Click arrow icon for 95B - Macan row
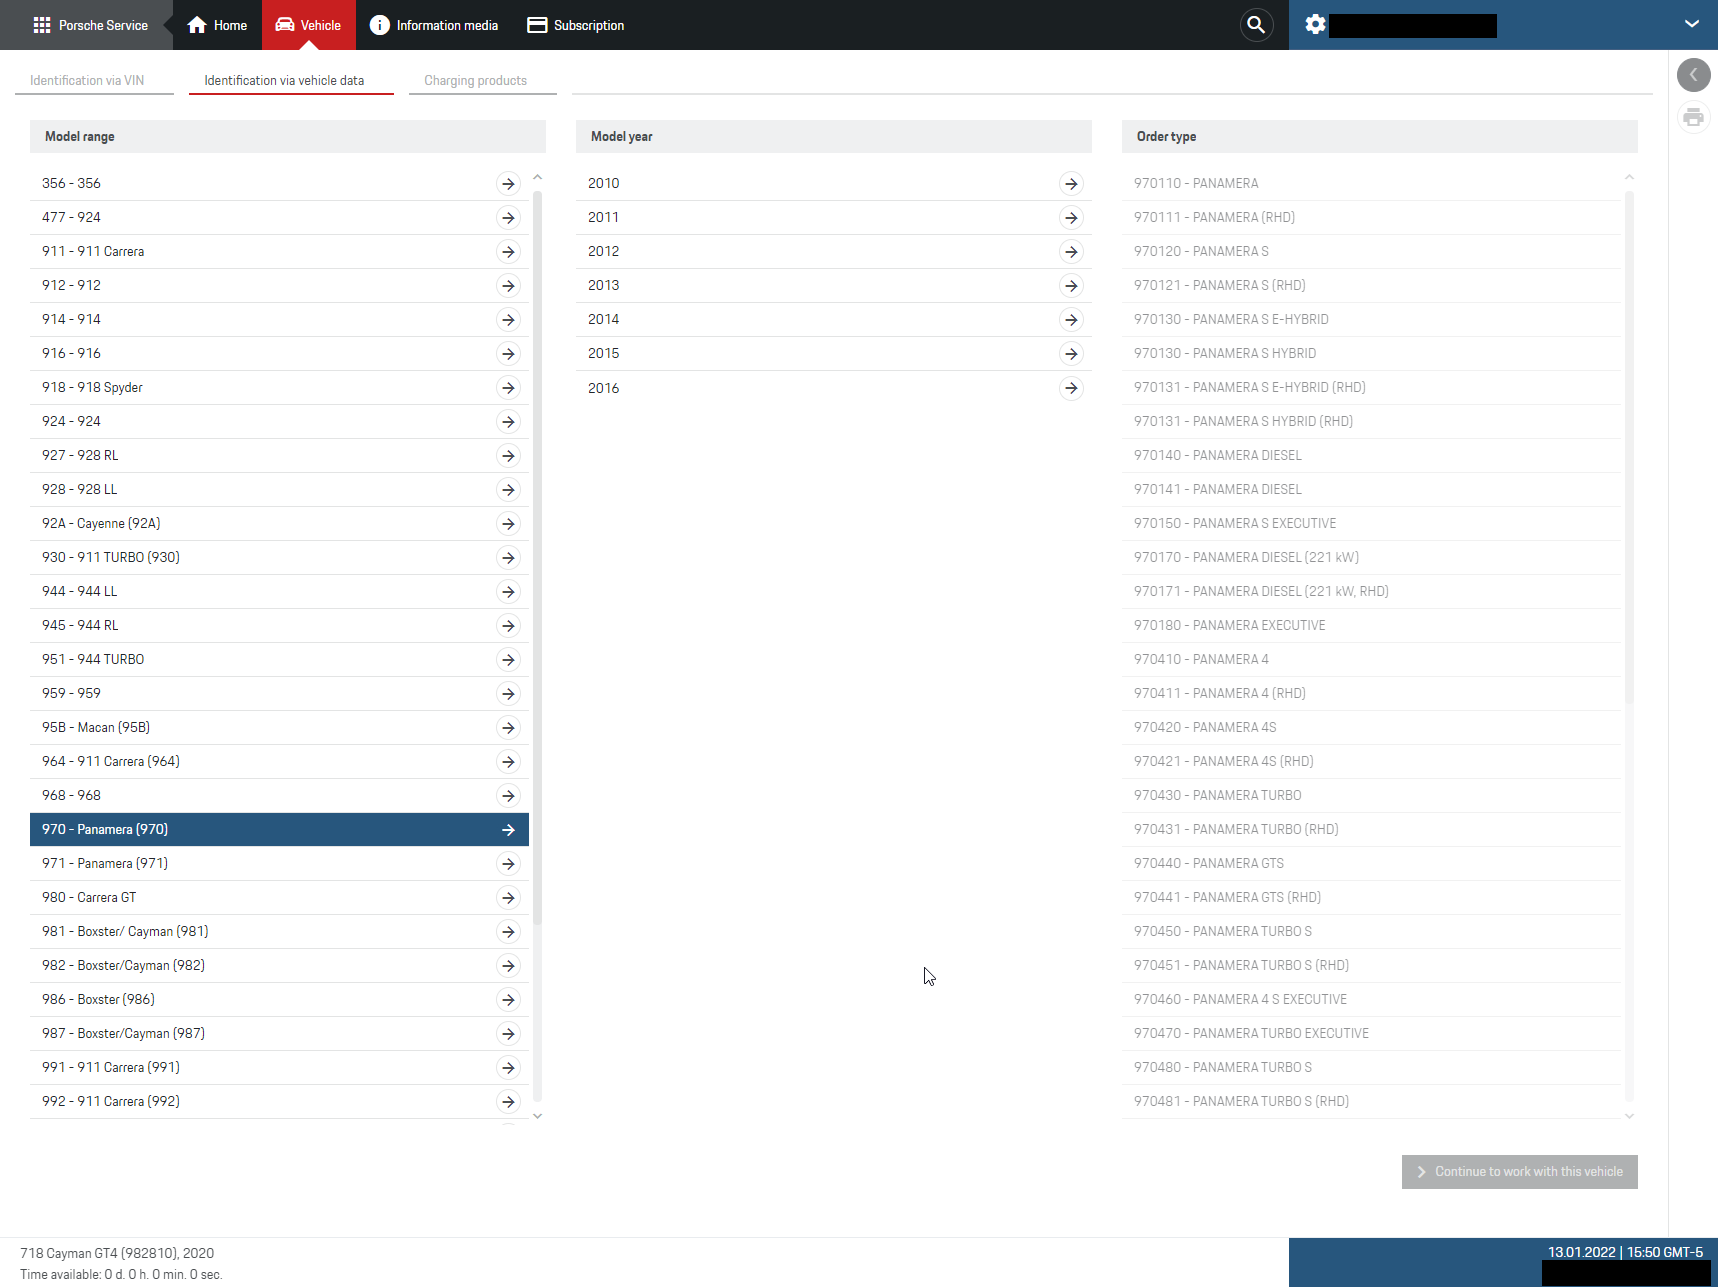This screenshot has height=1287, width=1718. tap(508, 728)
